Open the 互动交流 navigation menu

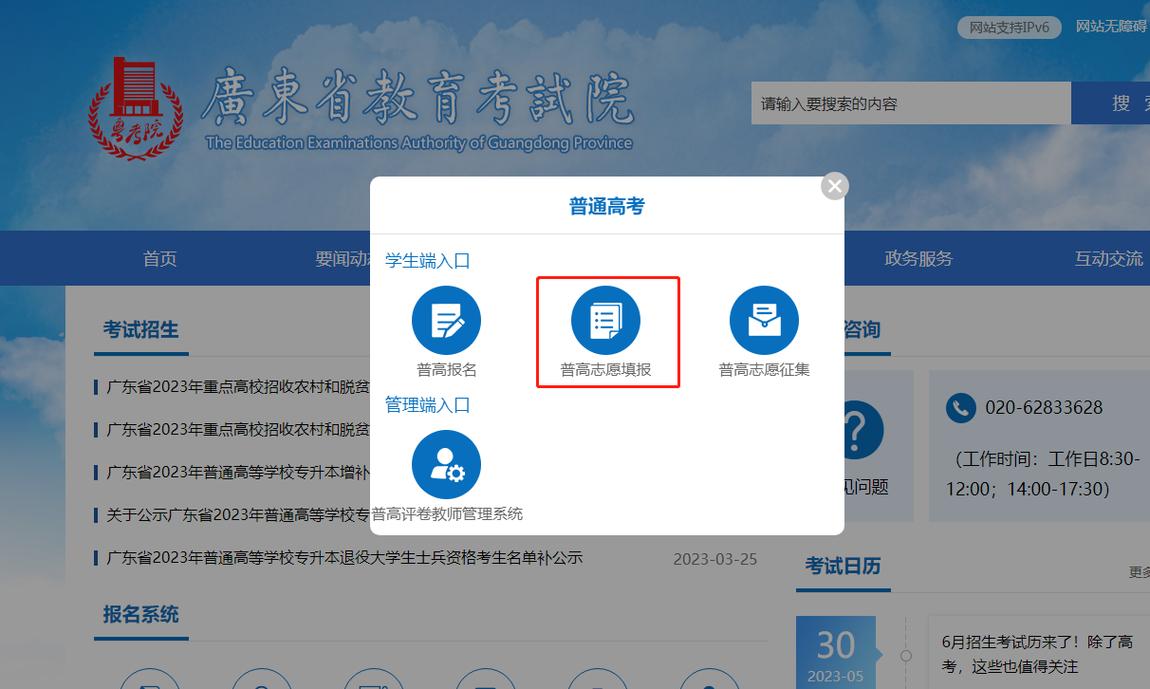tap(1108, 258)
